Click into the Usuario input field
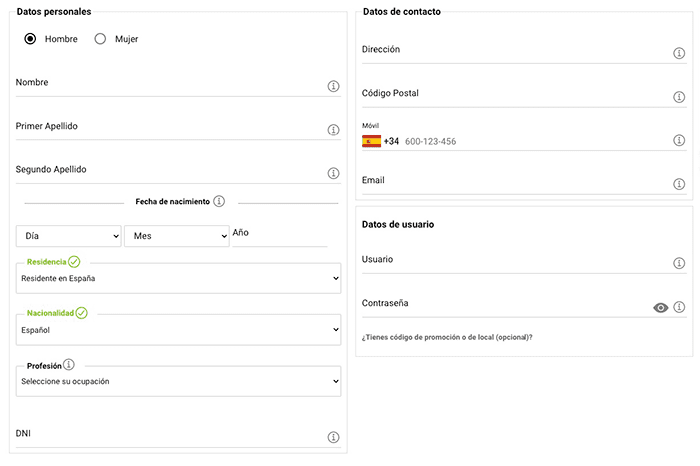 click(x=510, y=261)
